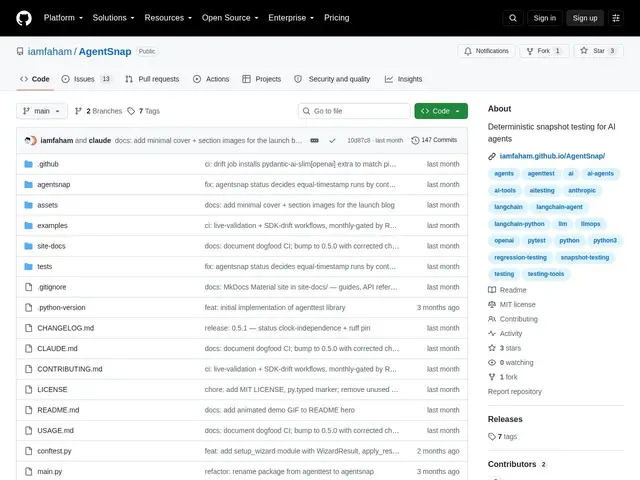Open the claude co-author link
Viewport: 640px width, 480px height.
[100, 140]
